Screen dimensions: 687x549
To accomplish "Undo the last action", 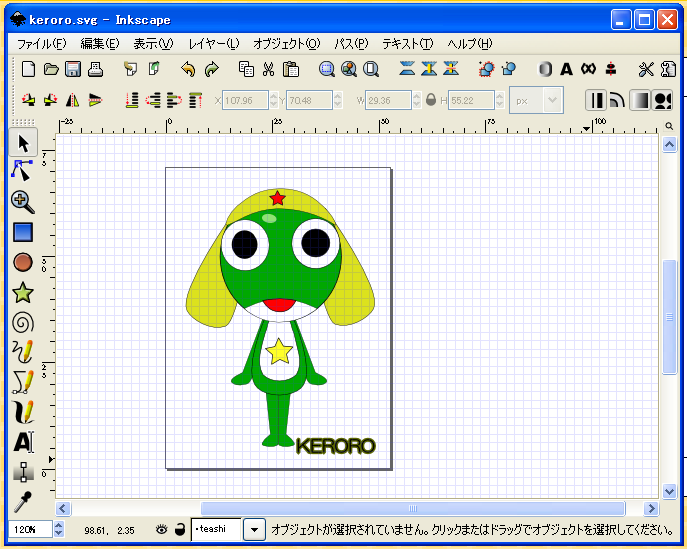I will [x=188, y=69].
